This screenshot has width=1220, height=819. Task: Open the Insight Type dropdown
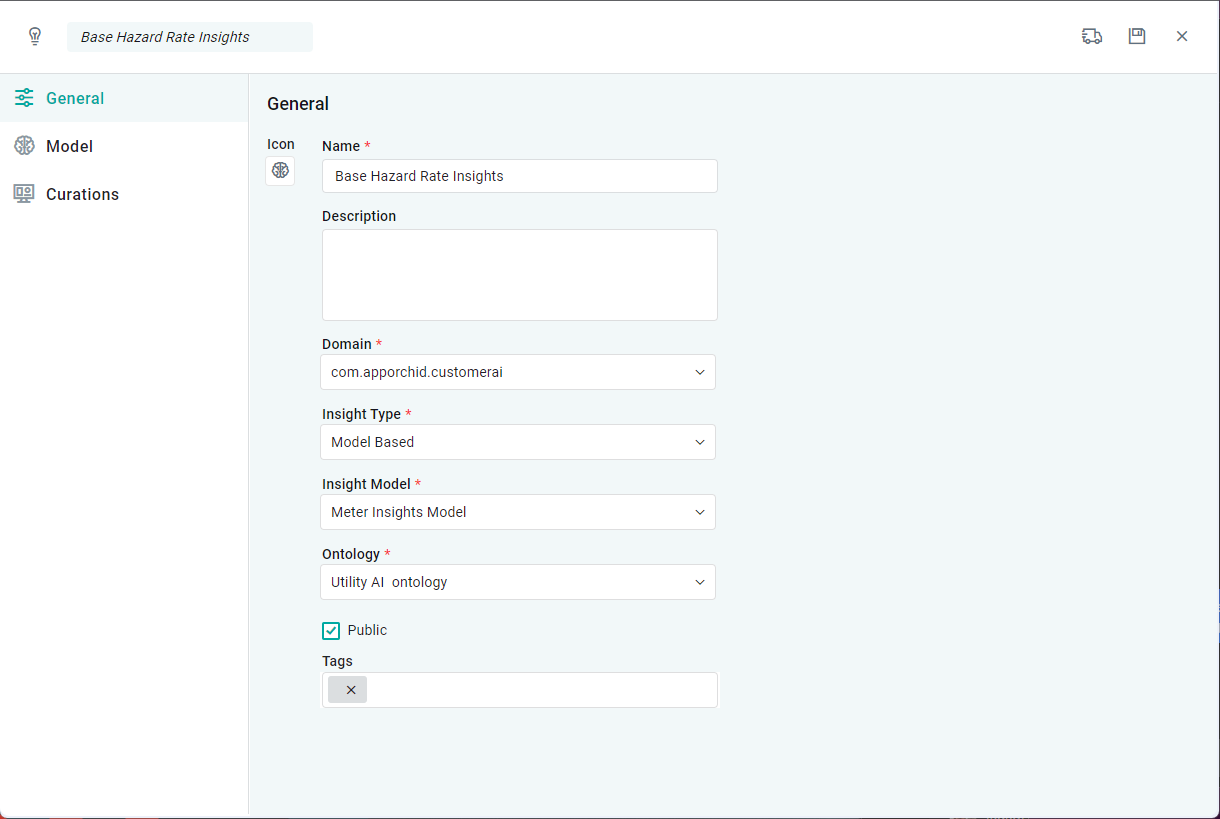coord(699,442)
